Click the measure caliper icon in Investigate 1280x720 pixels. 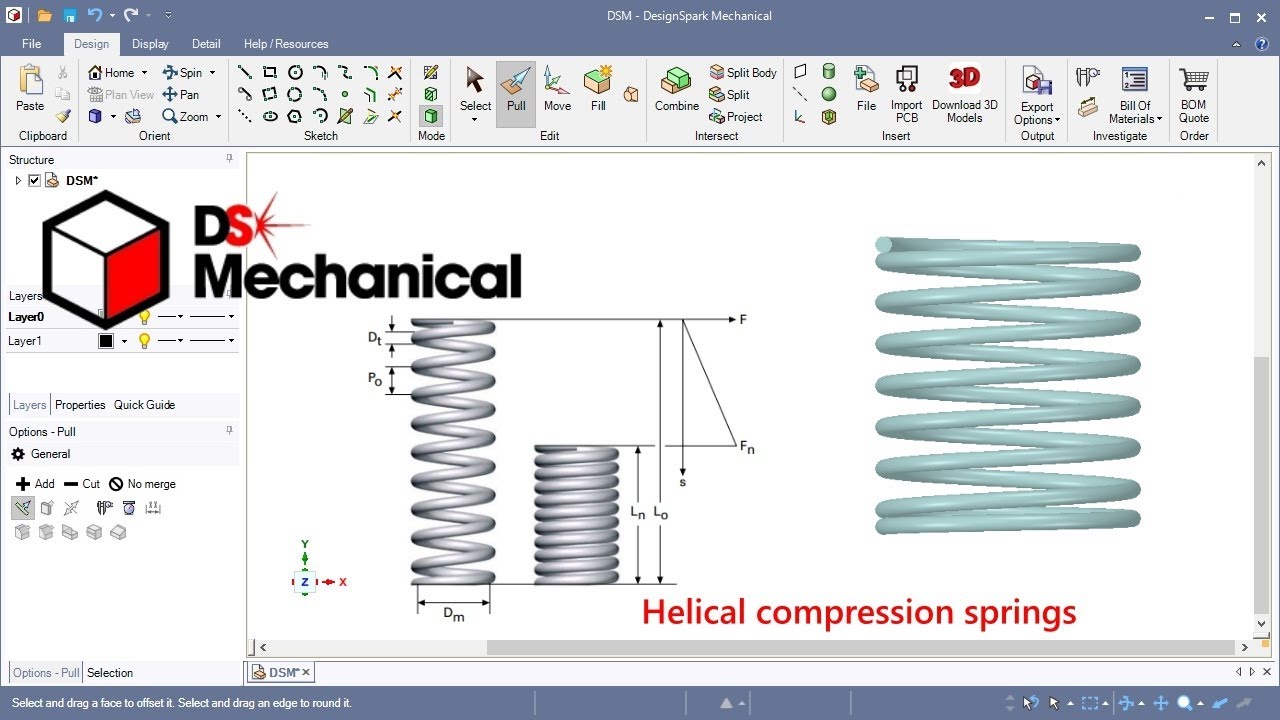(x=1087, y=76)
